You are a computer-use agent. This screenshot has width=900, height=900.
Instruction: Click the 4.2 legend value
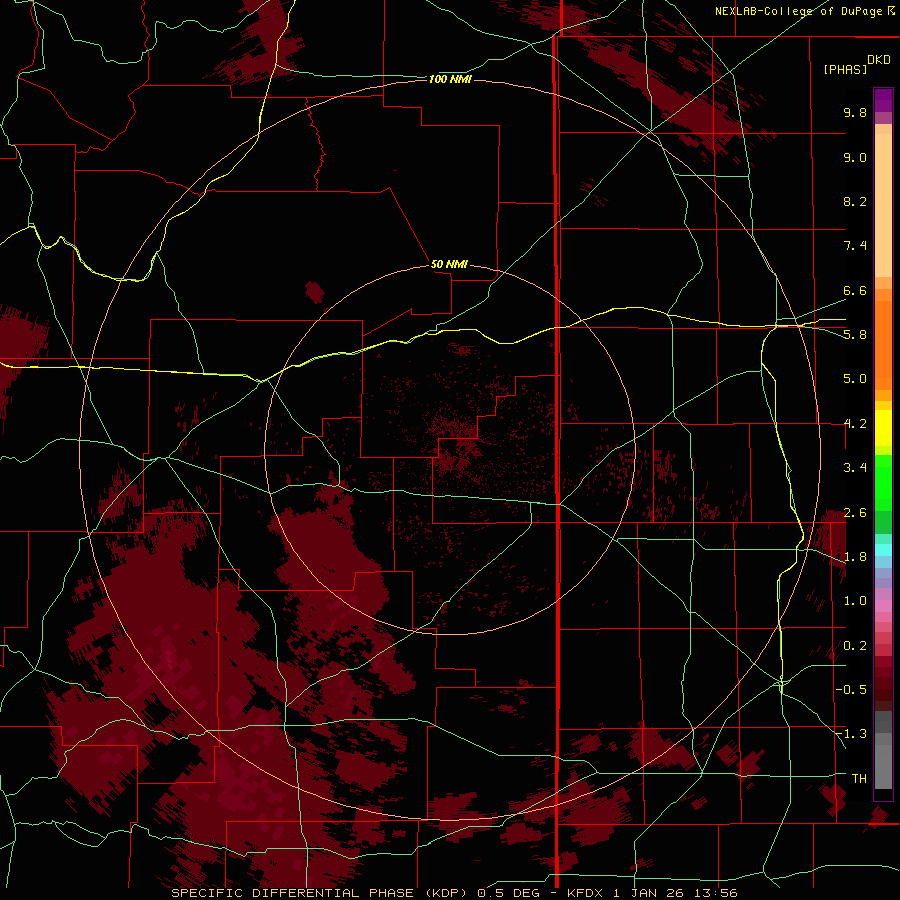(x=855, y=424)
